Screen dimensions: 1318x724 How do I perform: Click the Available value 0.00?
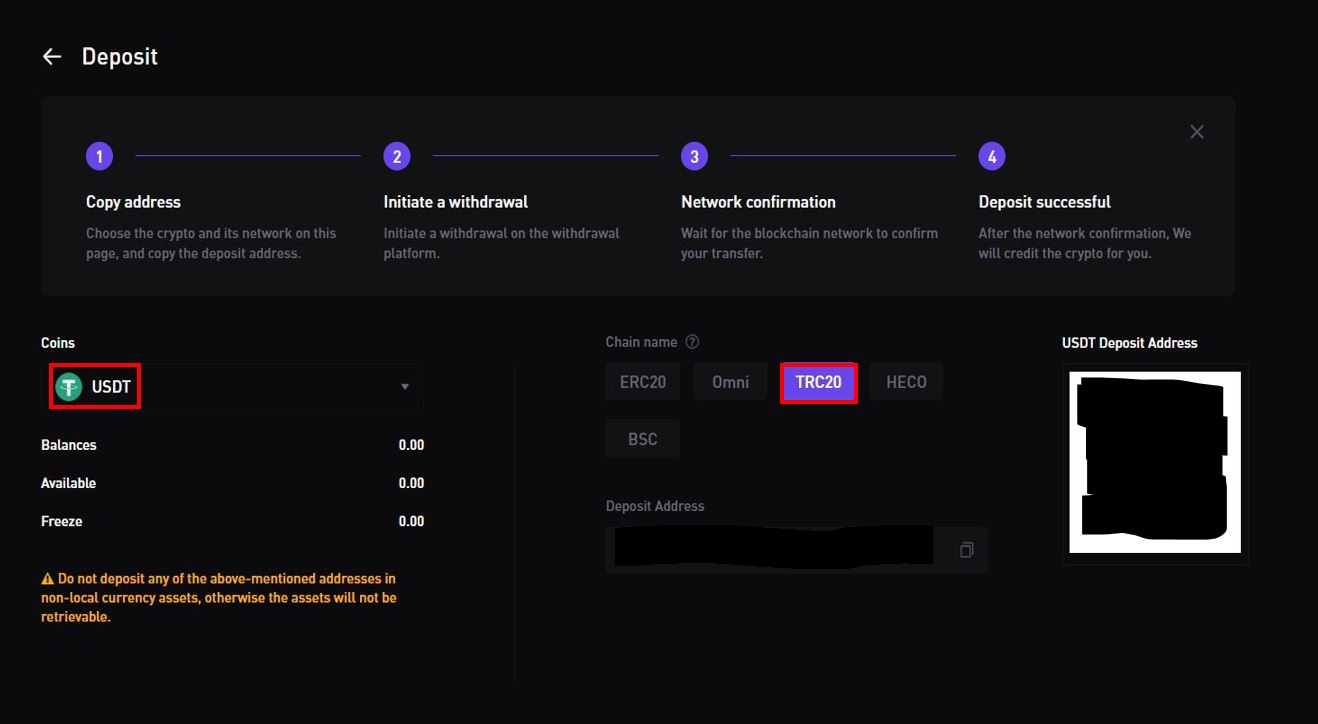pyautogui.click(x=411, y=483)
